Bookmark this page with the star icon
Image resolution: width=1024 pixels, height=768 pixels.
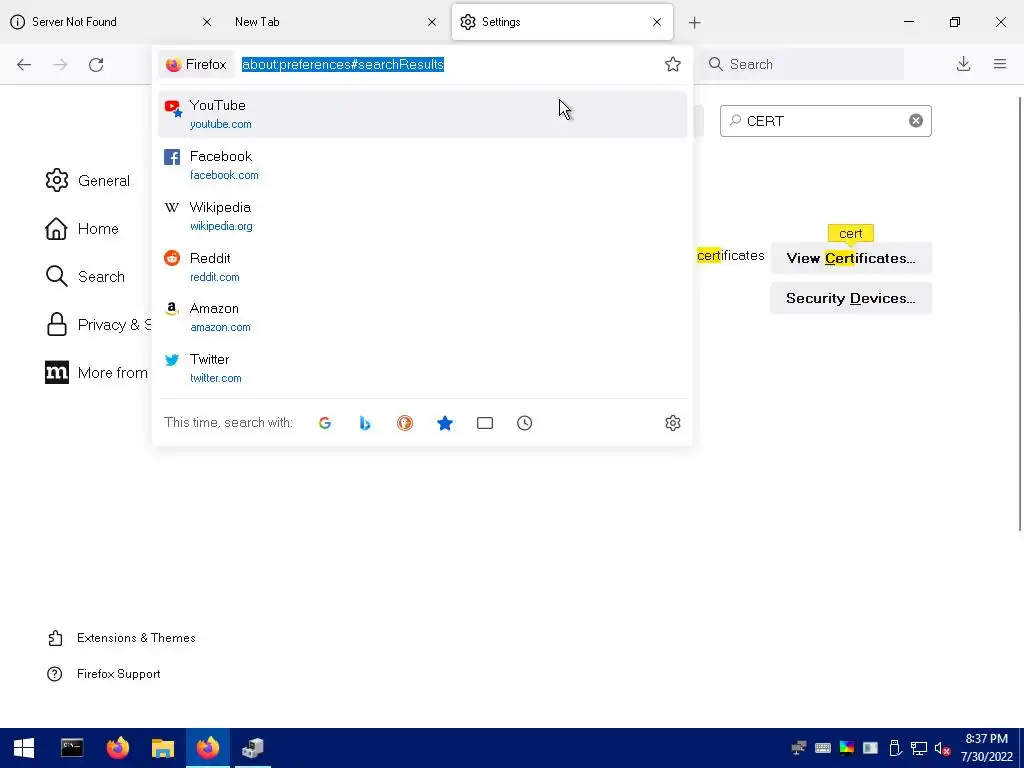673,64
